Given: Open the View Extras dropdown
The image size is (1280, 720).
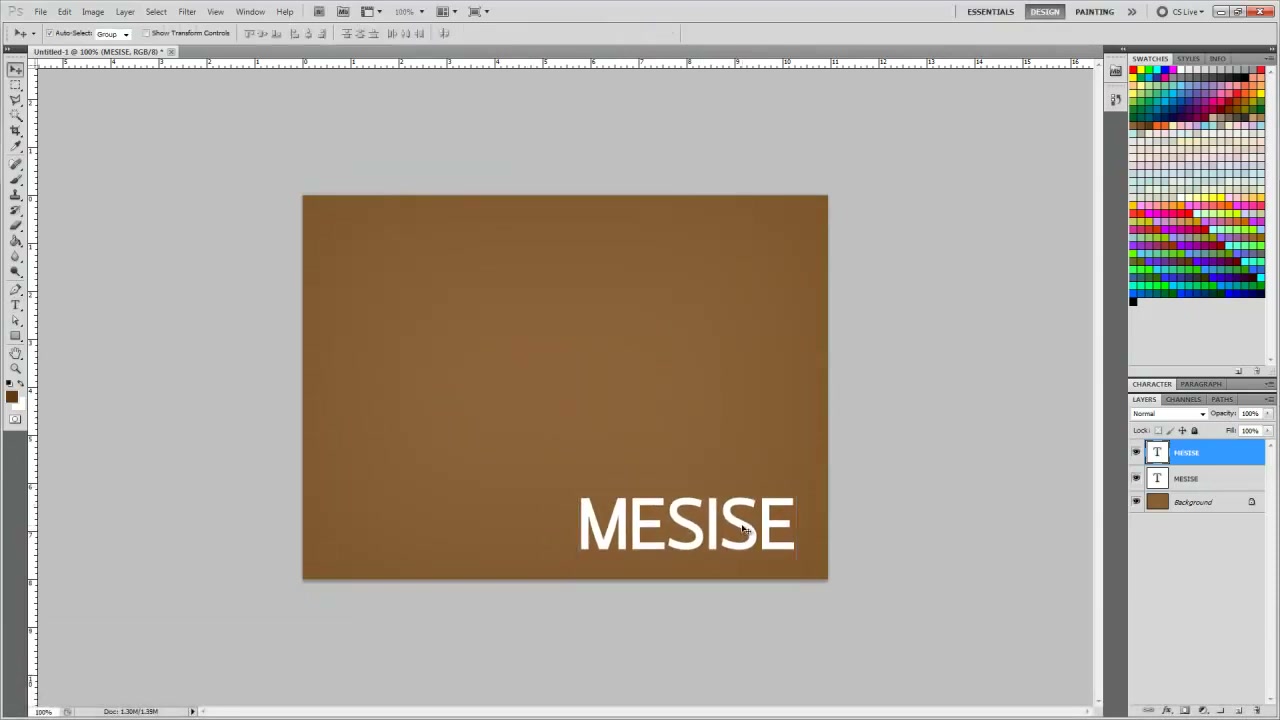Looking at the screenshot, I should [x=371, y=11].
